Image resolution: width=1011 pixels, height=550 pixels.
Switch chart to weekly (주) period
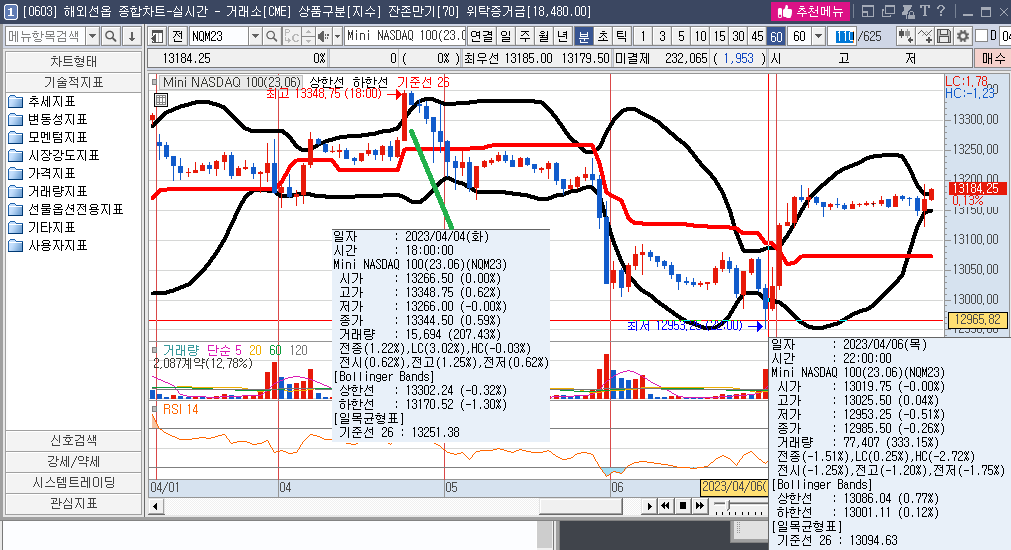click(525, 36)
